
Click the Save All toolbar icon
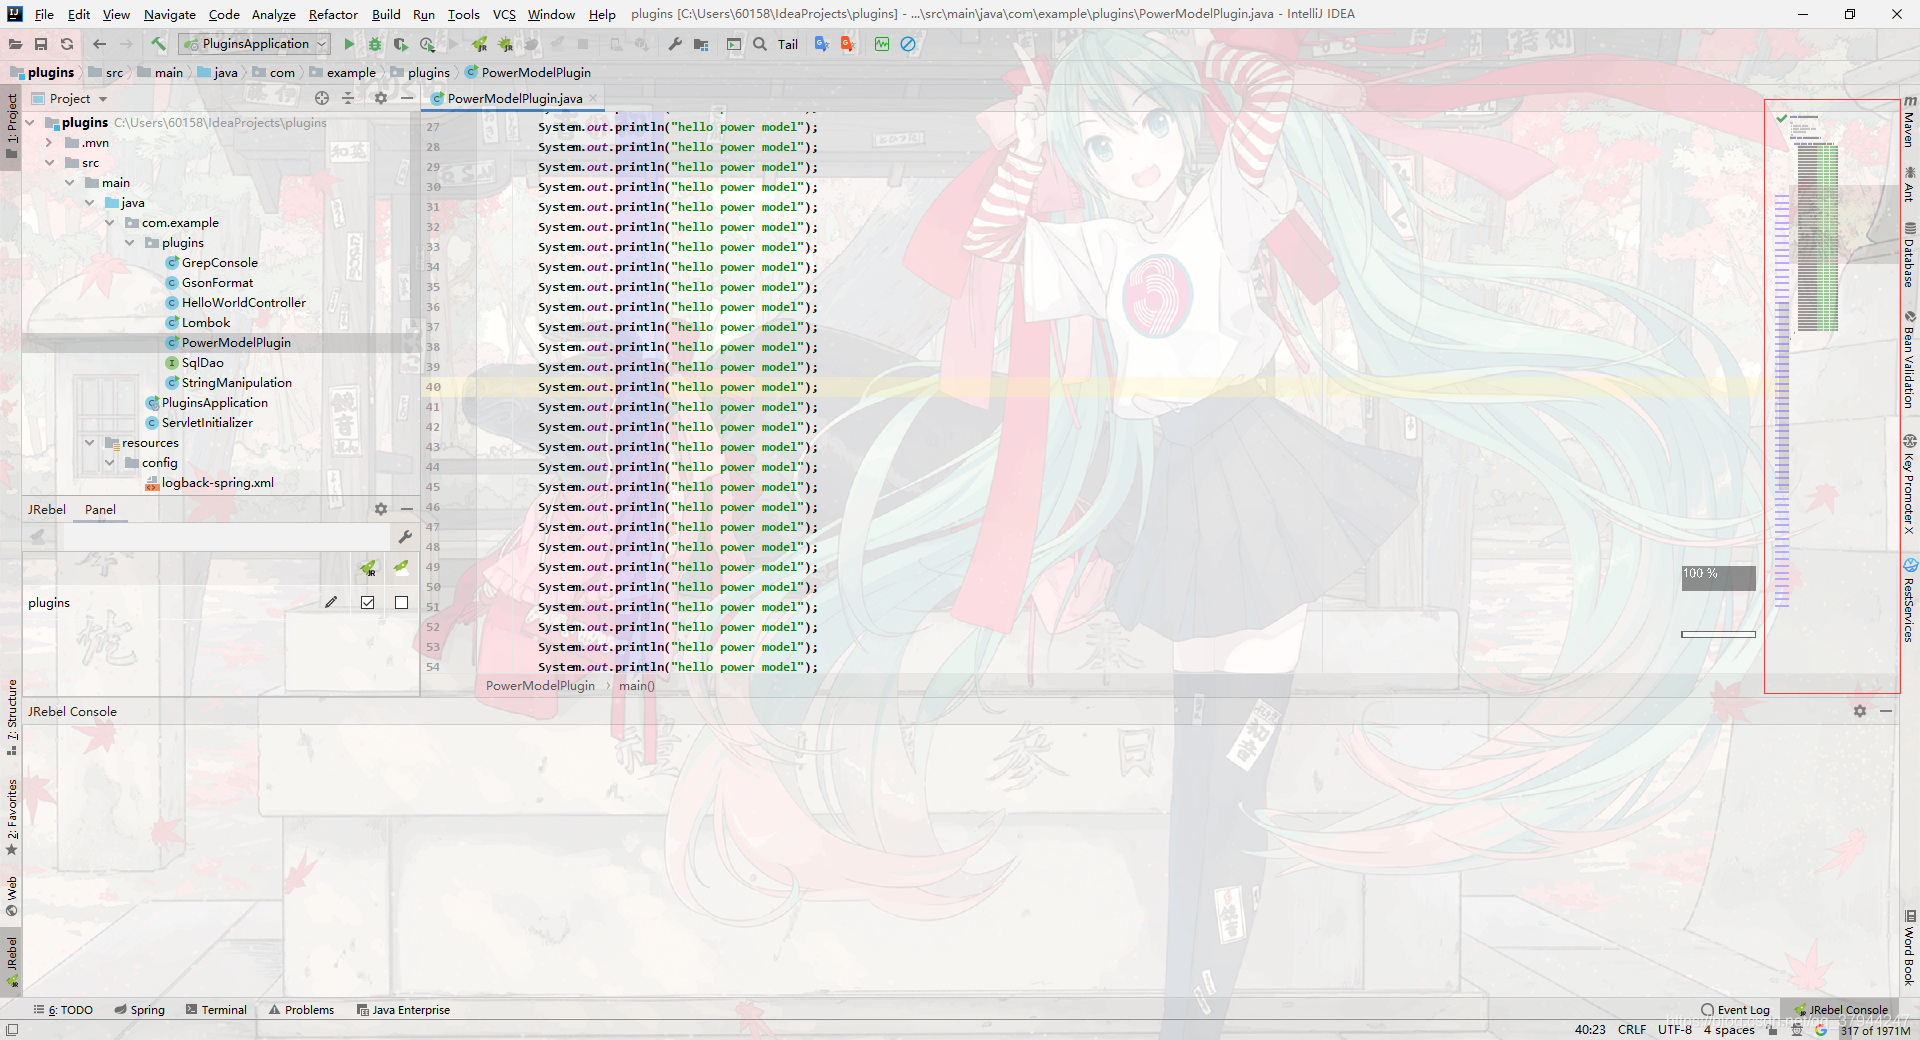coord(41,44)
